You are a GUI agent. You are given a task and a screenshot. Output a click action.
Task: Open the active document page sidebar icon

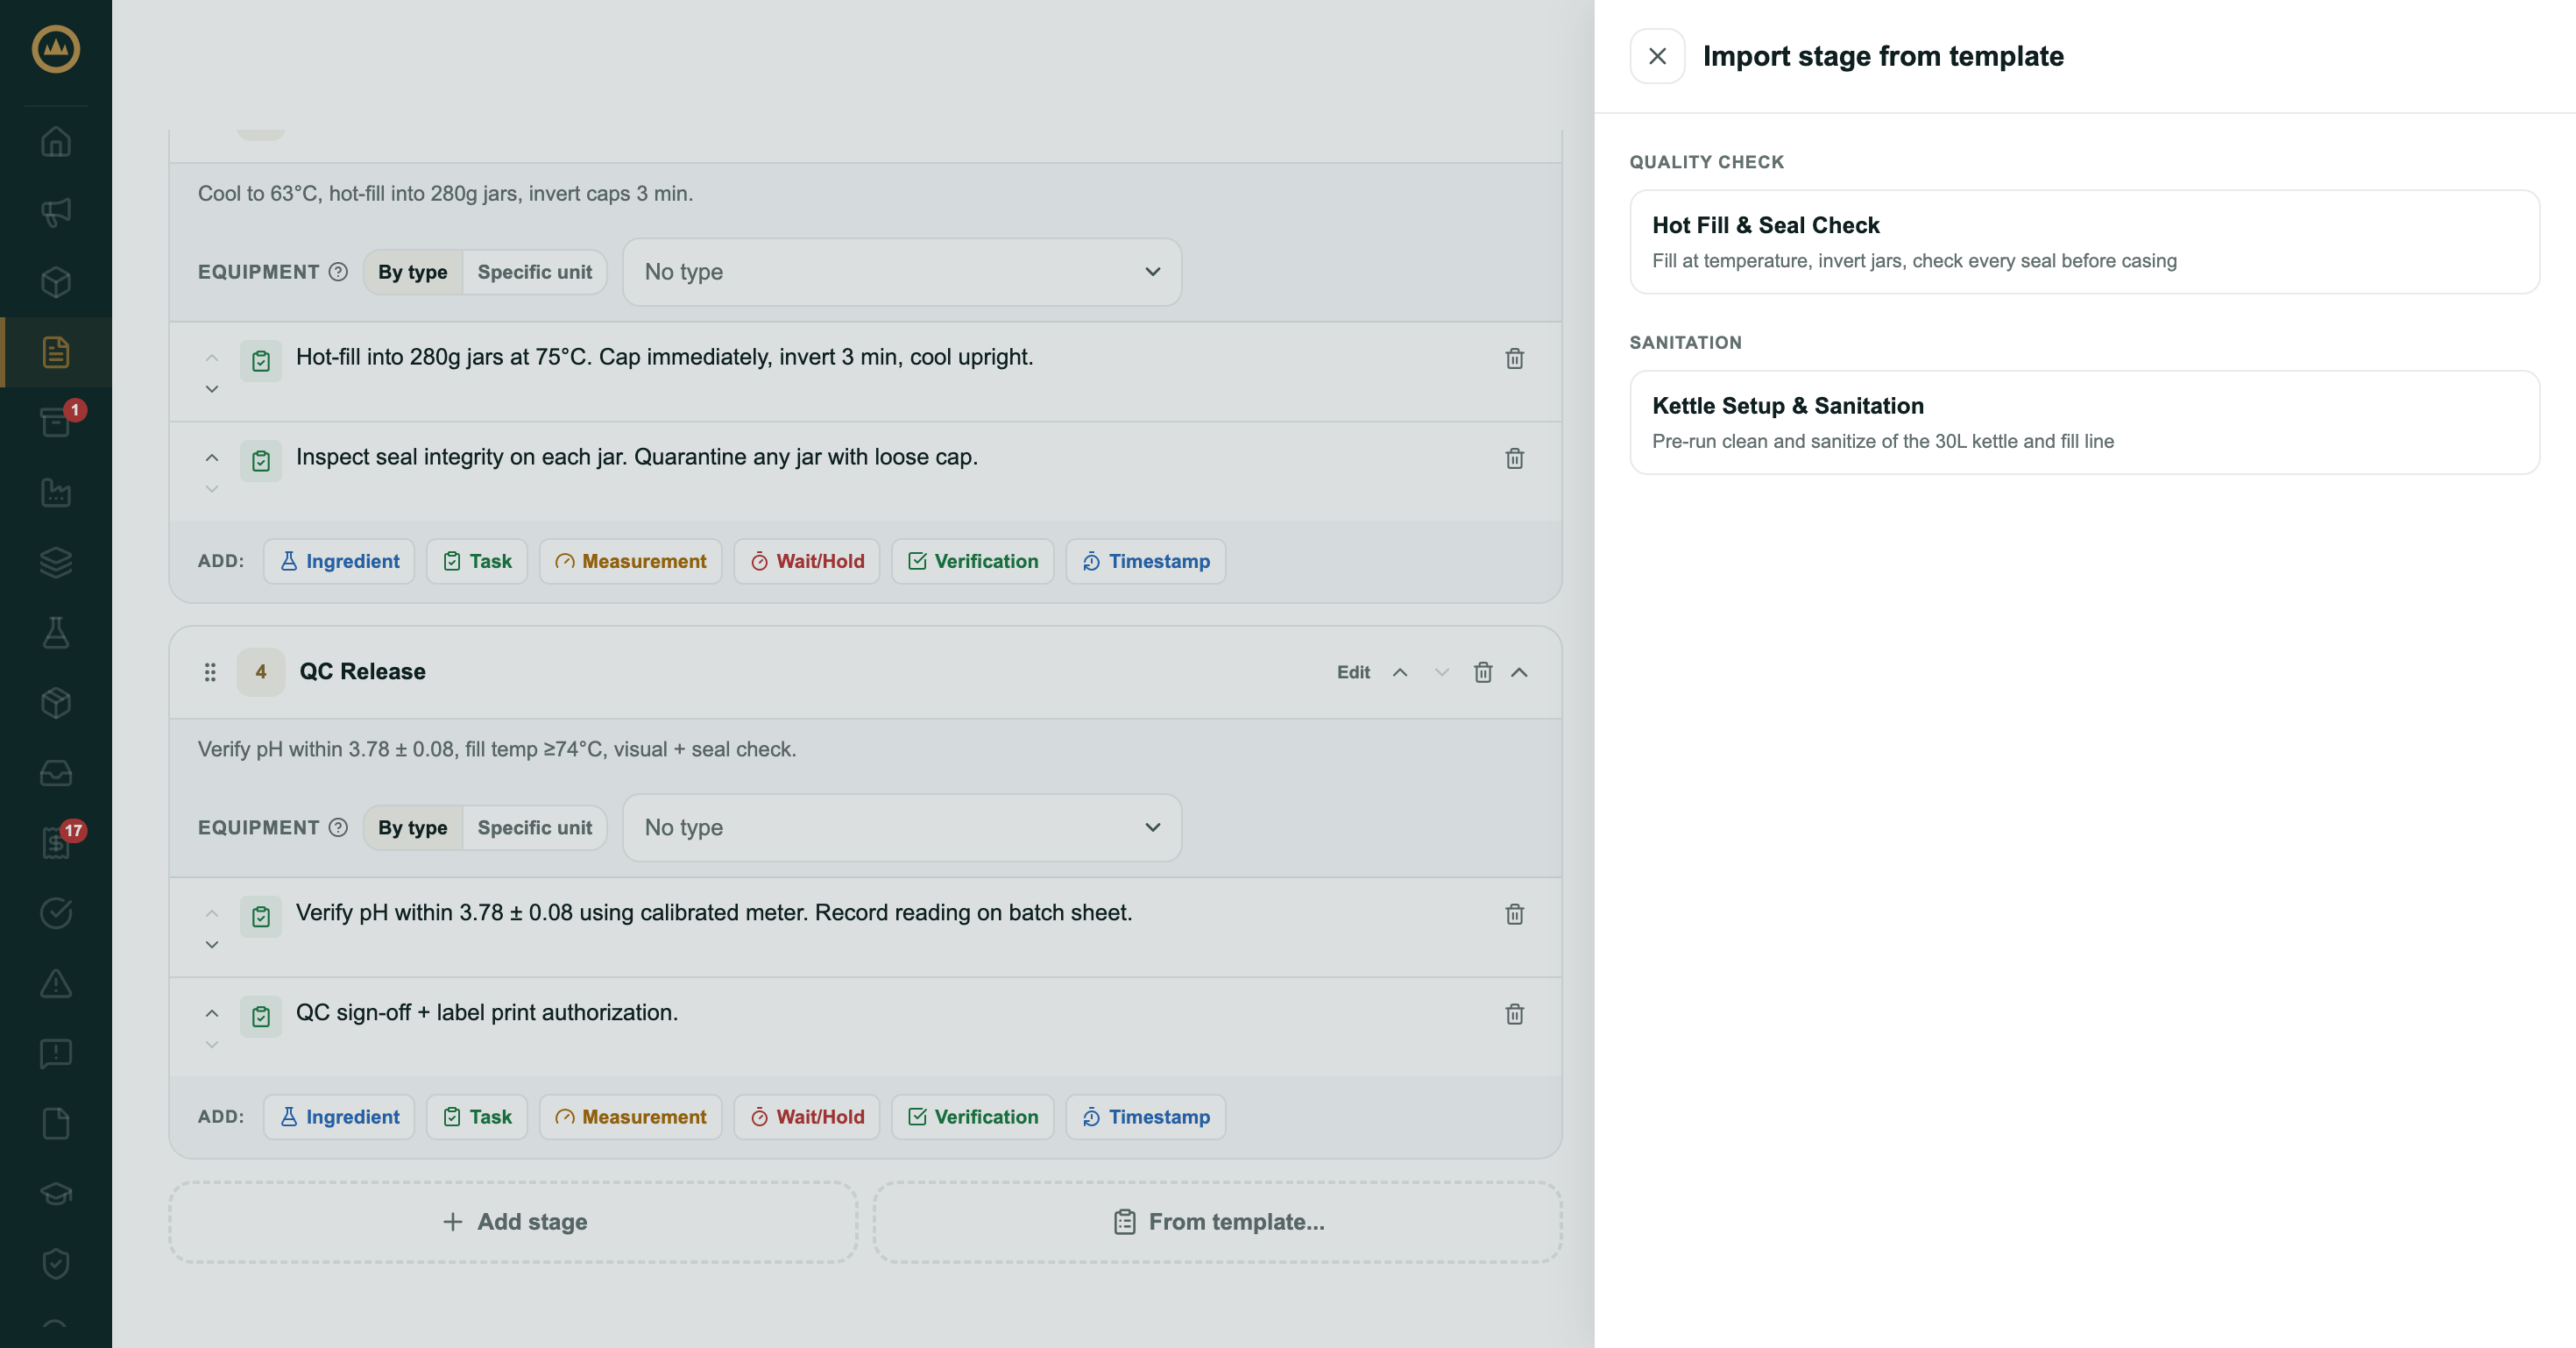pos(56,352)
